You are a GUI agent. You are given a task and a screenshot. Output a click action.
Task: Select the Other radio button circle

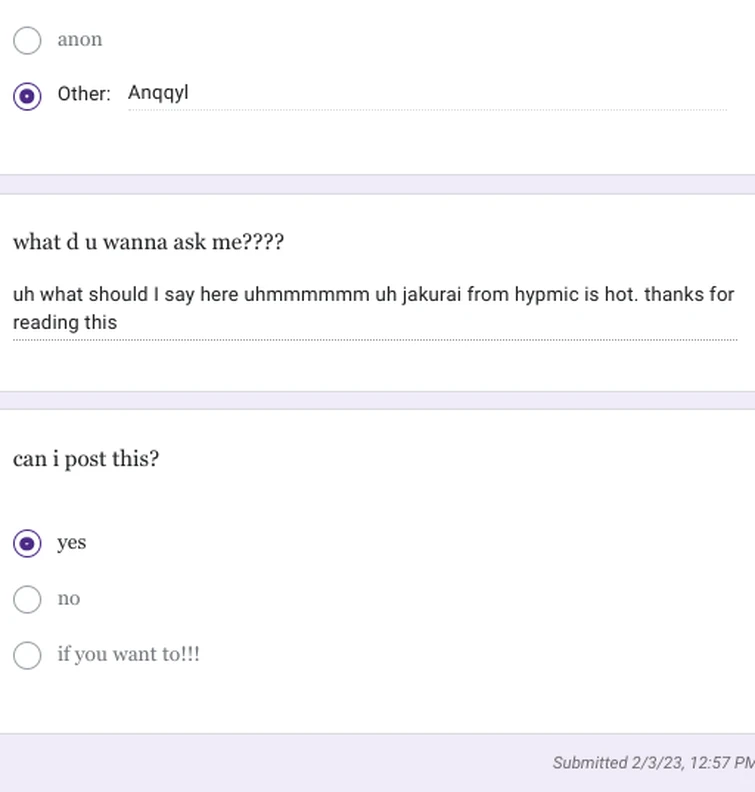coord(27,96)
